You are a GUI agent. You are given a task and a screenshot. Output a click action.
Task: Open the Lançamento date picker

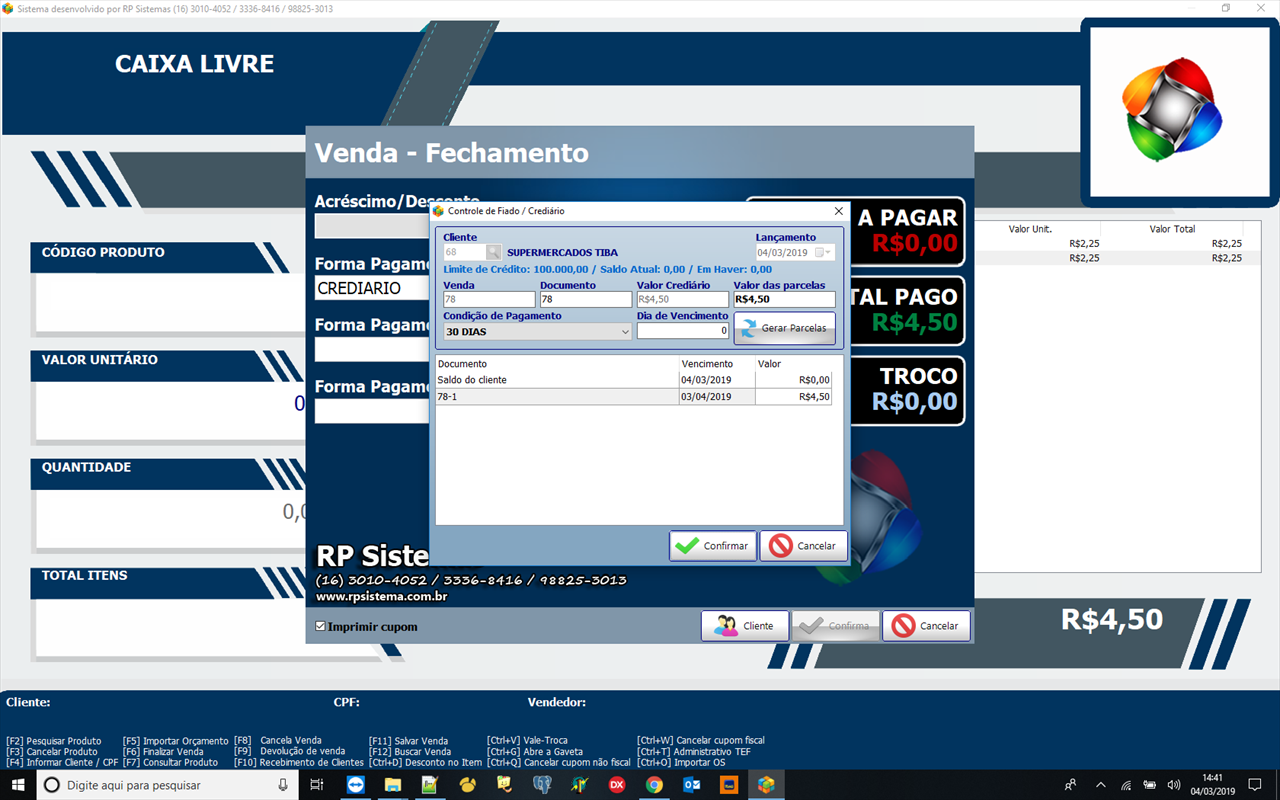(825, 253)
